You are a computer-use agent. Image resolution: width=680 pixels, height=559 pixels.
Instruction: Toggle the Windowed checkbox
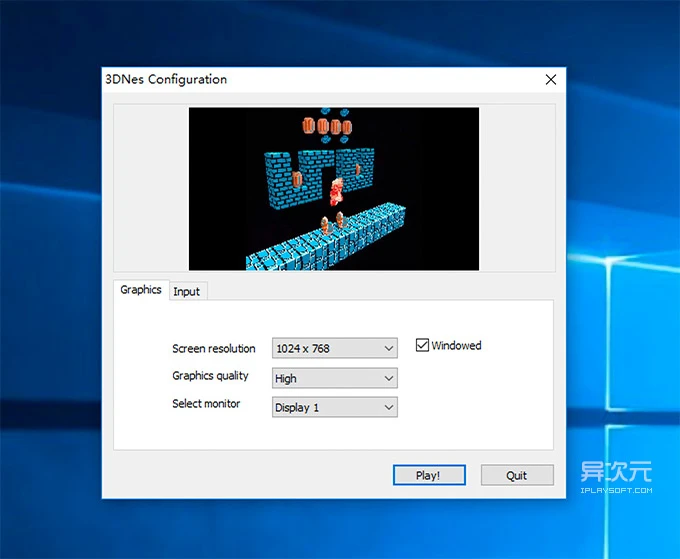[423, 346]
